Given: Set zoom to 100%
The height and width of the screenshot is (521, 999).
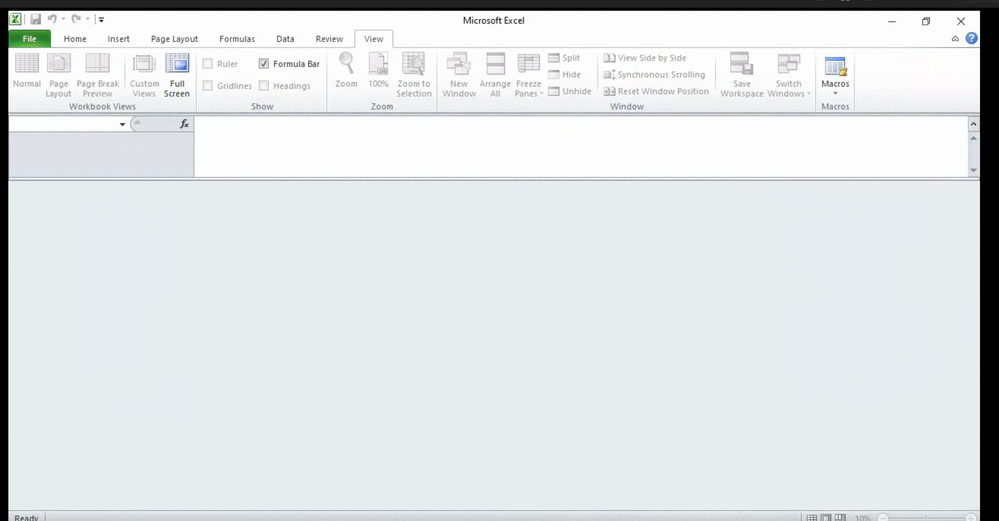Looking at the screenshot, I should click(x=378, y=71).
